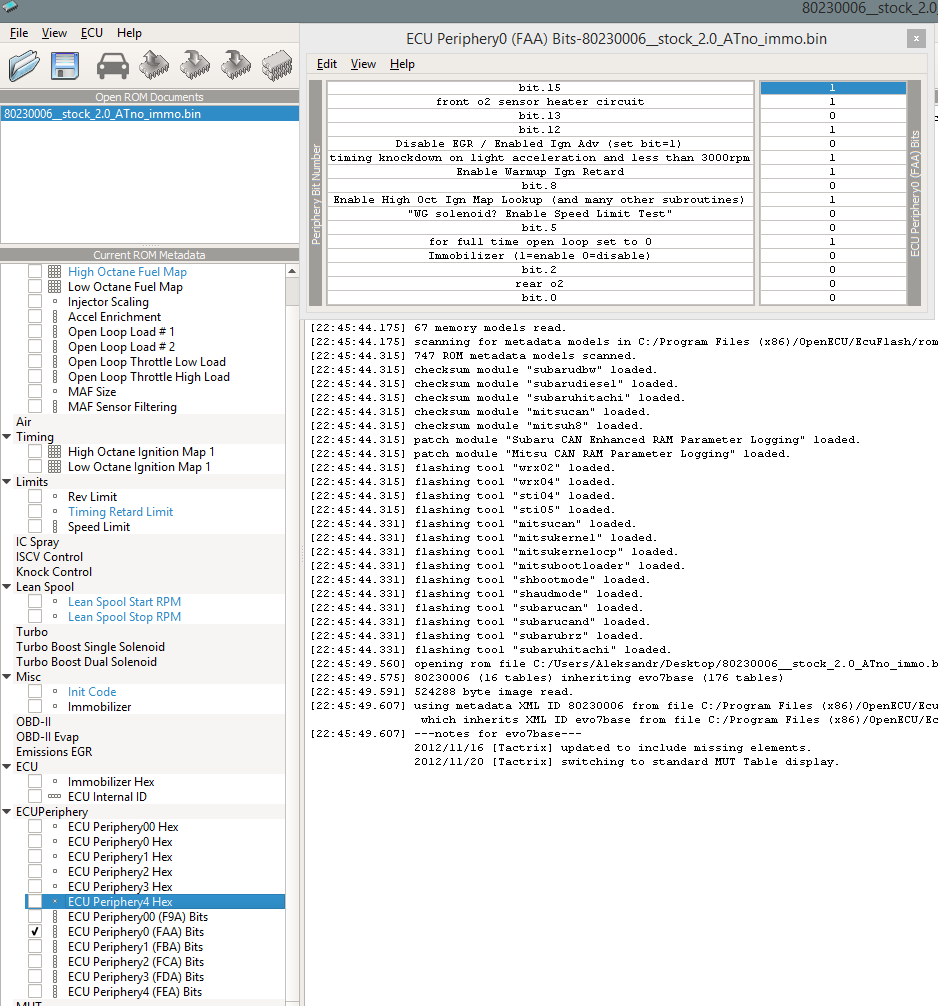Screen dimensions: 938x1006
Task: Tick the Rev Limit checkbox
Action: click(x=35, y=497)
